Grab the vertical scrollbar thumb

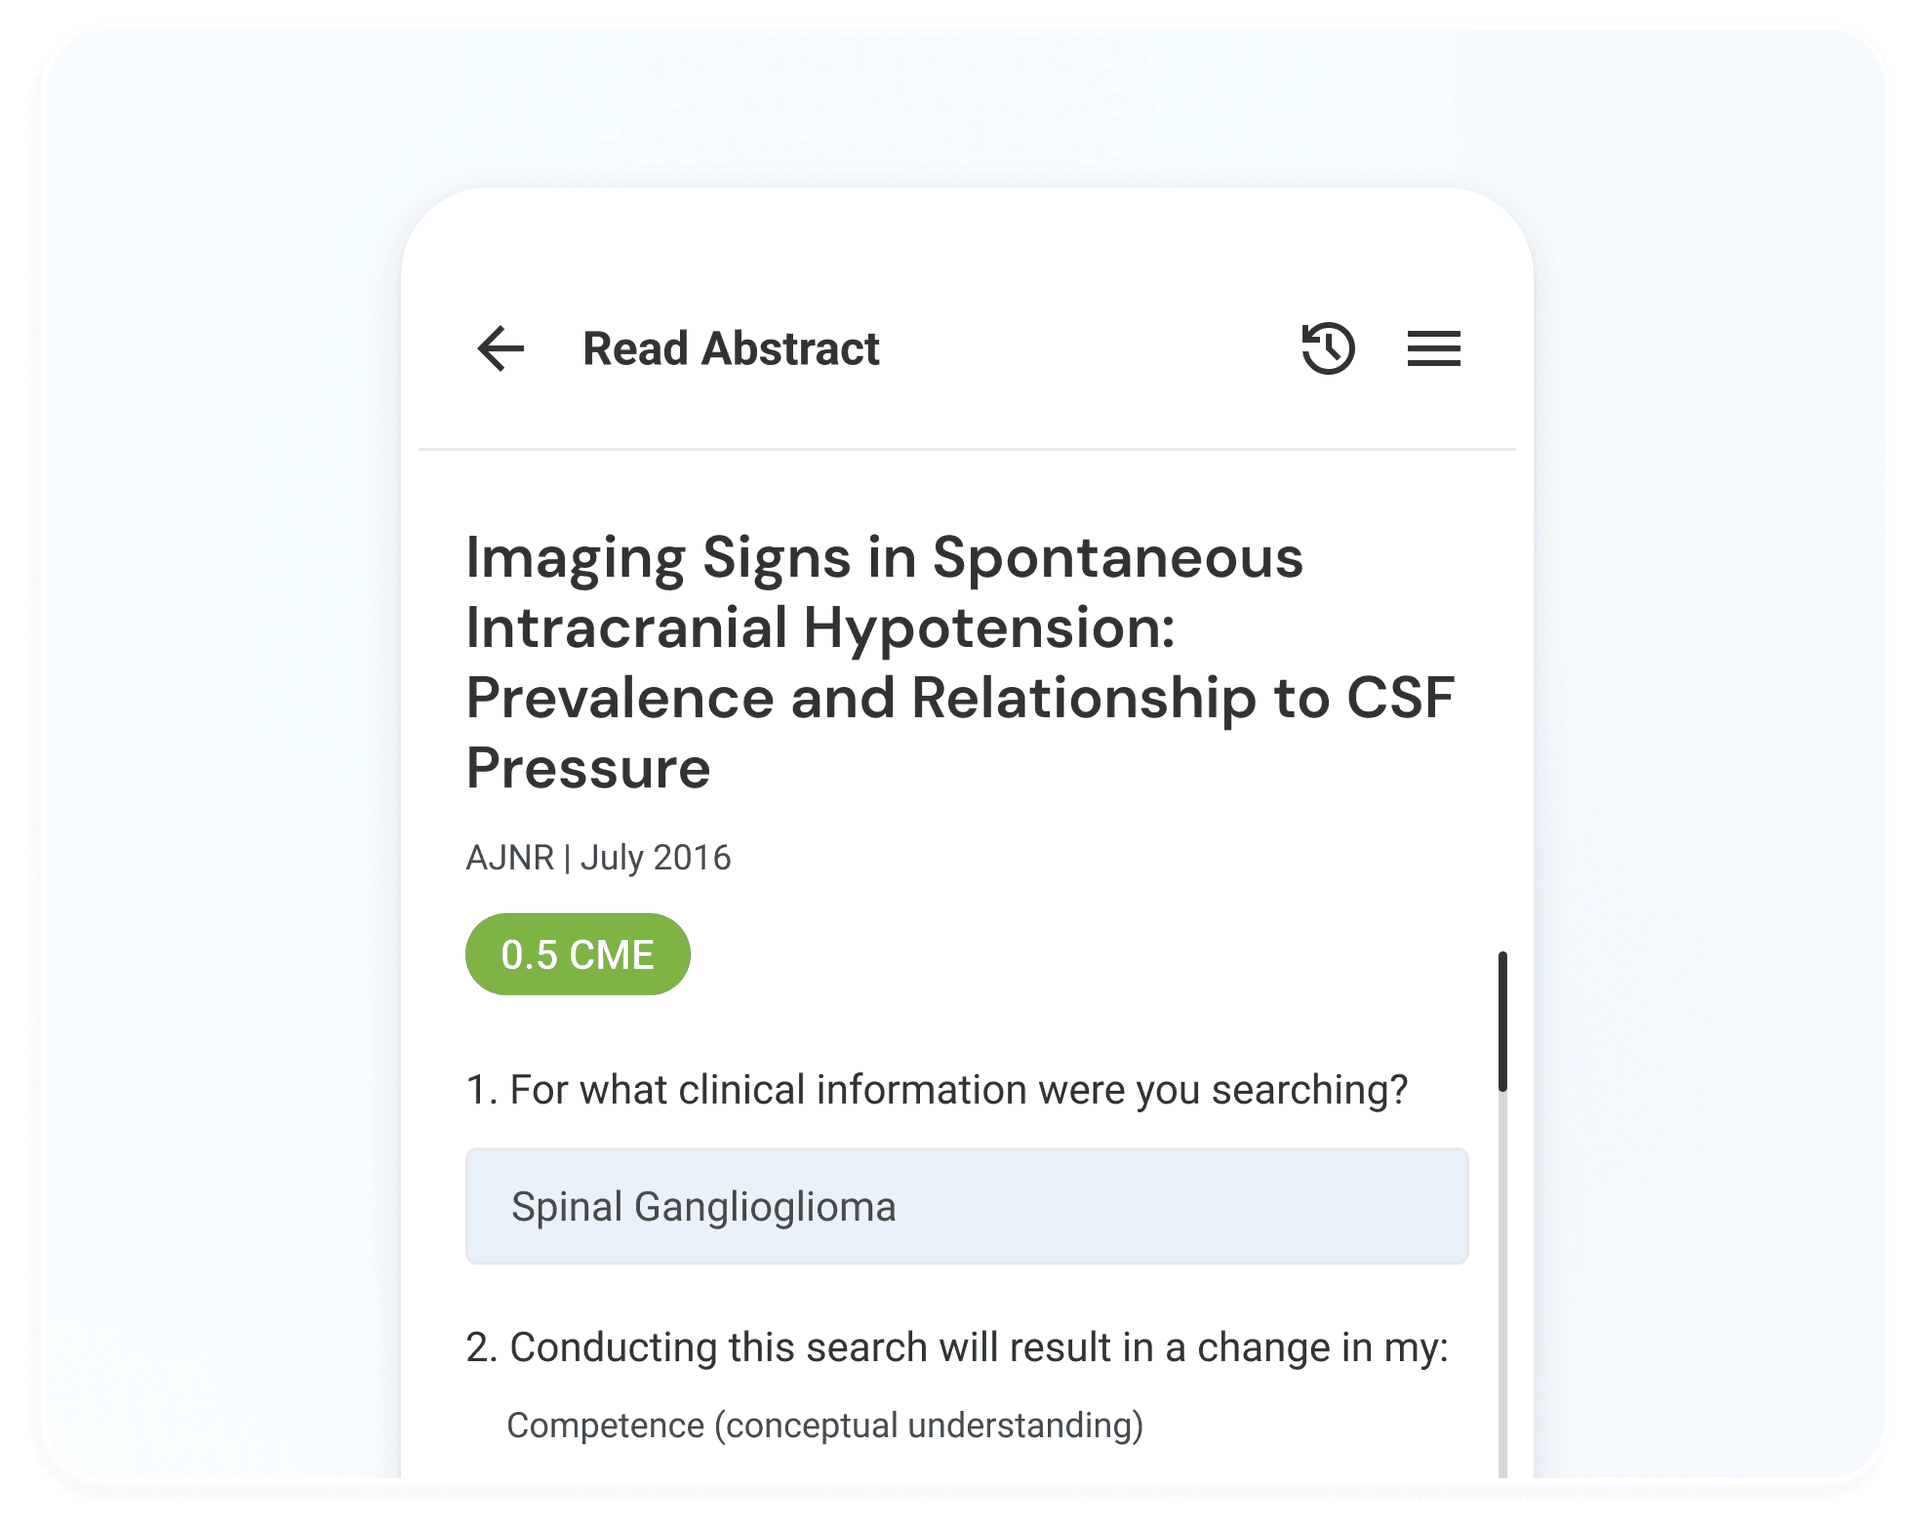coord(1502,1021)
